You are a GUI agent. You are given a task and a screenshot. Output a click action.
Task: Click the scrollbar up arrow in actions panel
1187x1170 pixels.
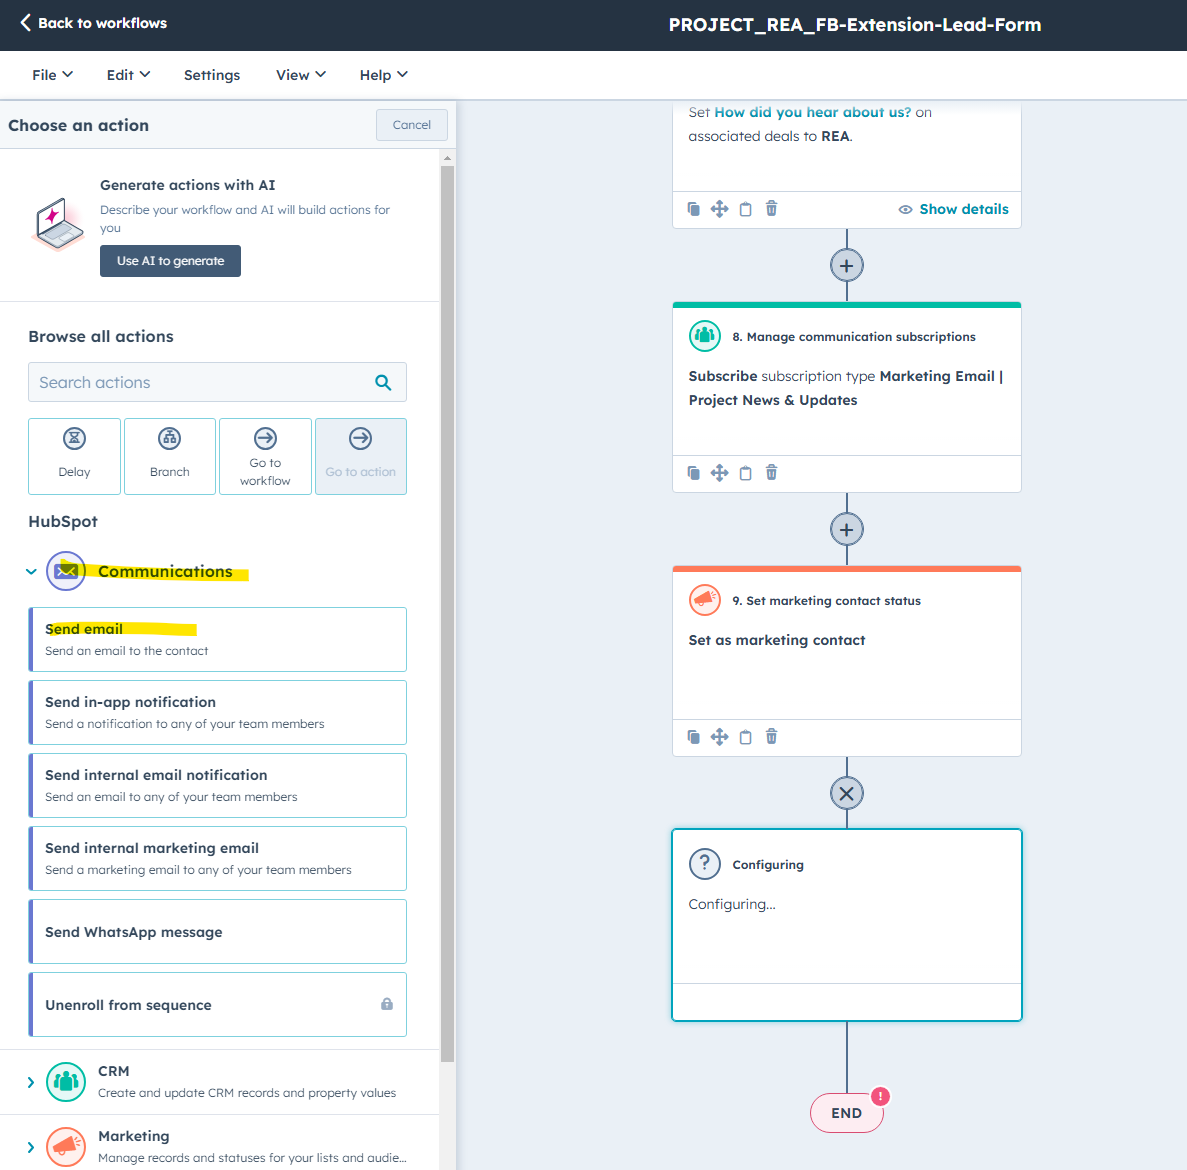pyautogui.click(x=447, y=158)
